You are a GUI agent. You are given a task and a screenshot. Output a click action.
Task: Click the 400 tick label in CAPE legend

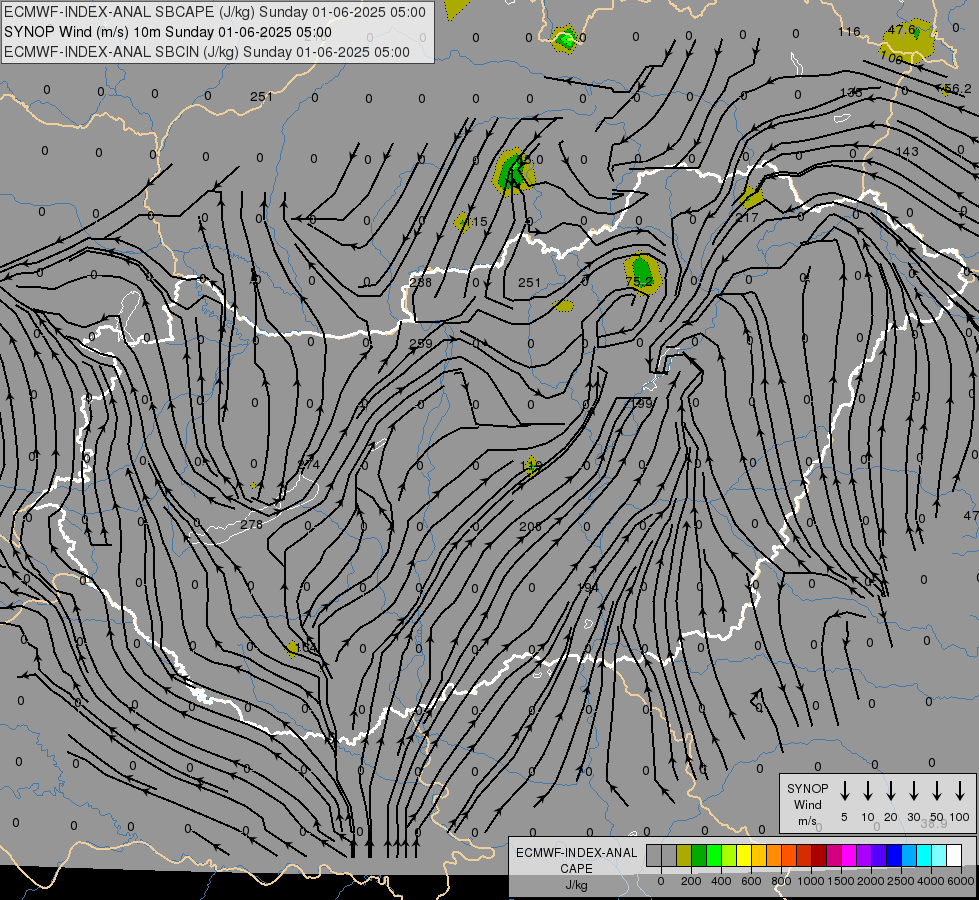(x=721, y=881)
